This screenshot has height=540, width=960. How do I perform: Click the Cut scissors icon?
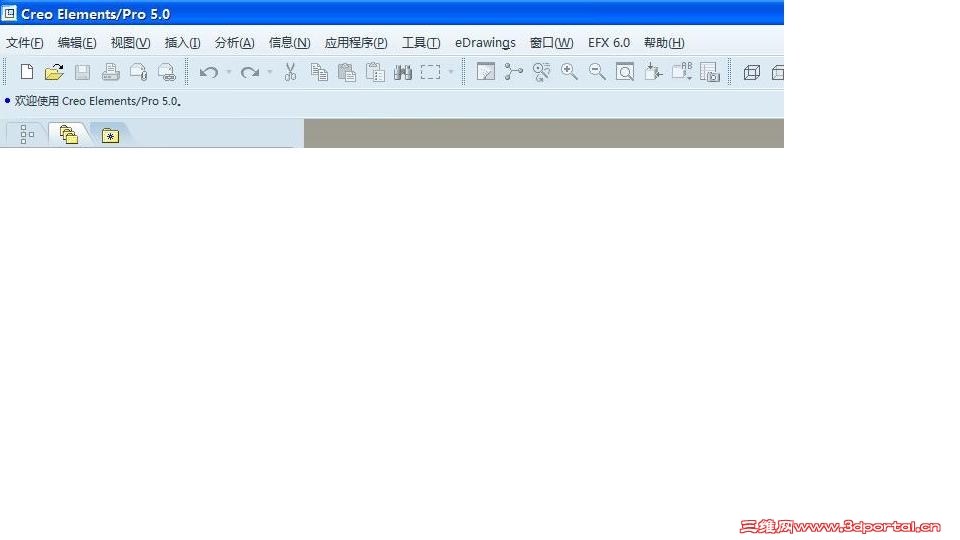(290, 72)
